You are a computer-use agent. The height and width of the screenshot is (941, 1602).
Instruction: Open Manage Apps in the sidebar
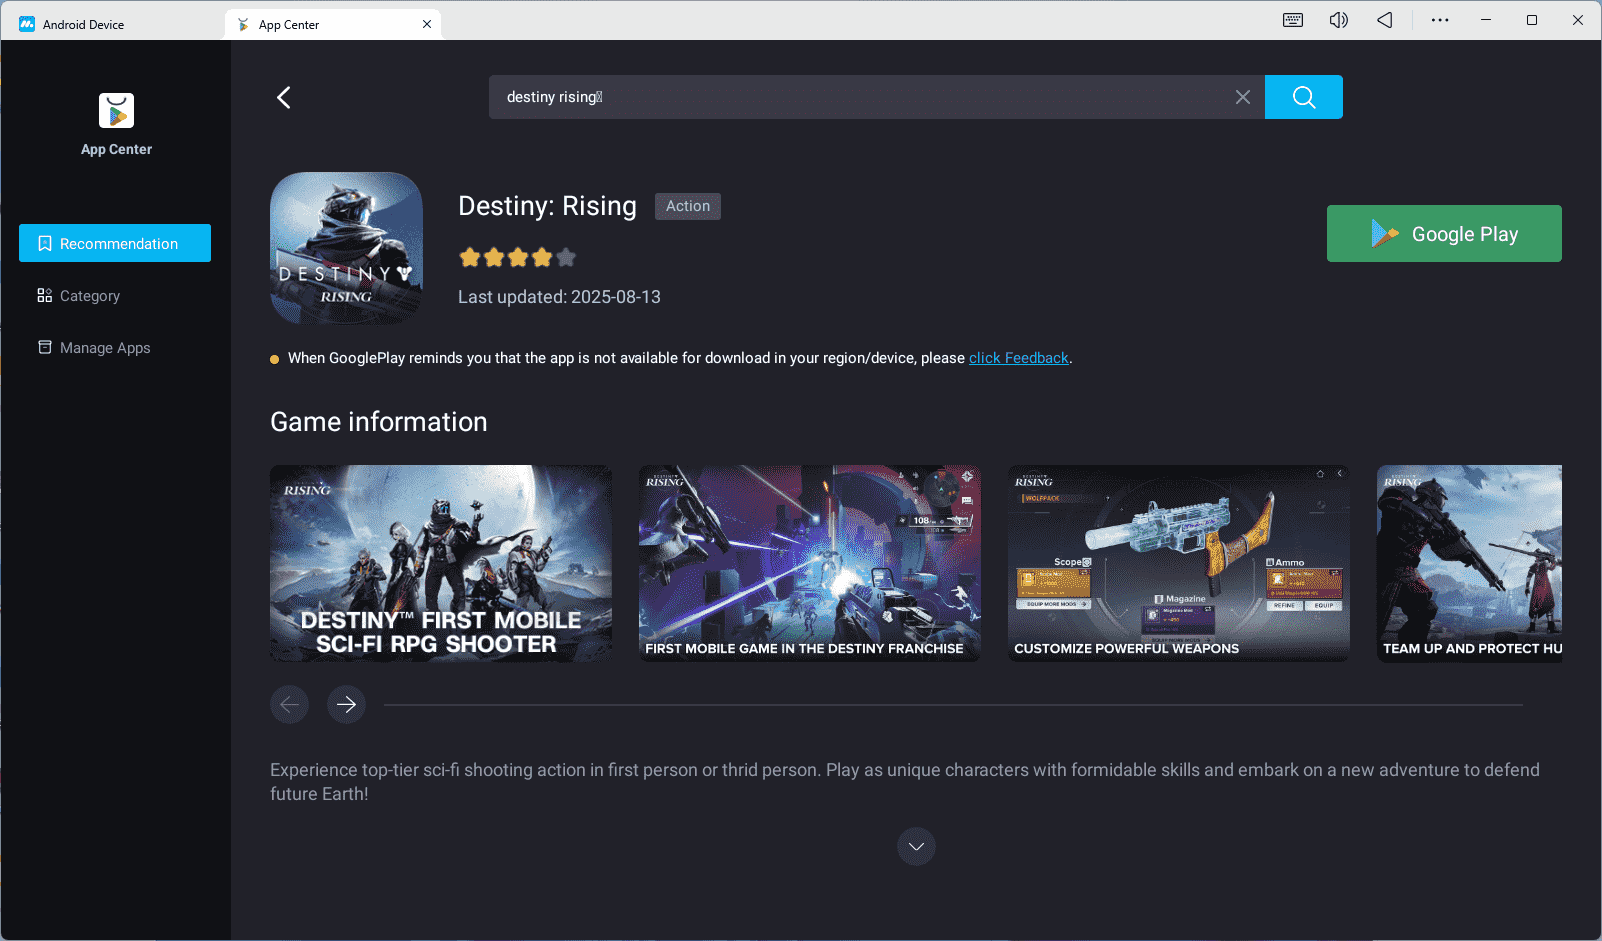94,348
